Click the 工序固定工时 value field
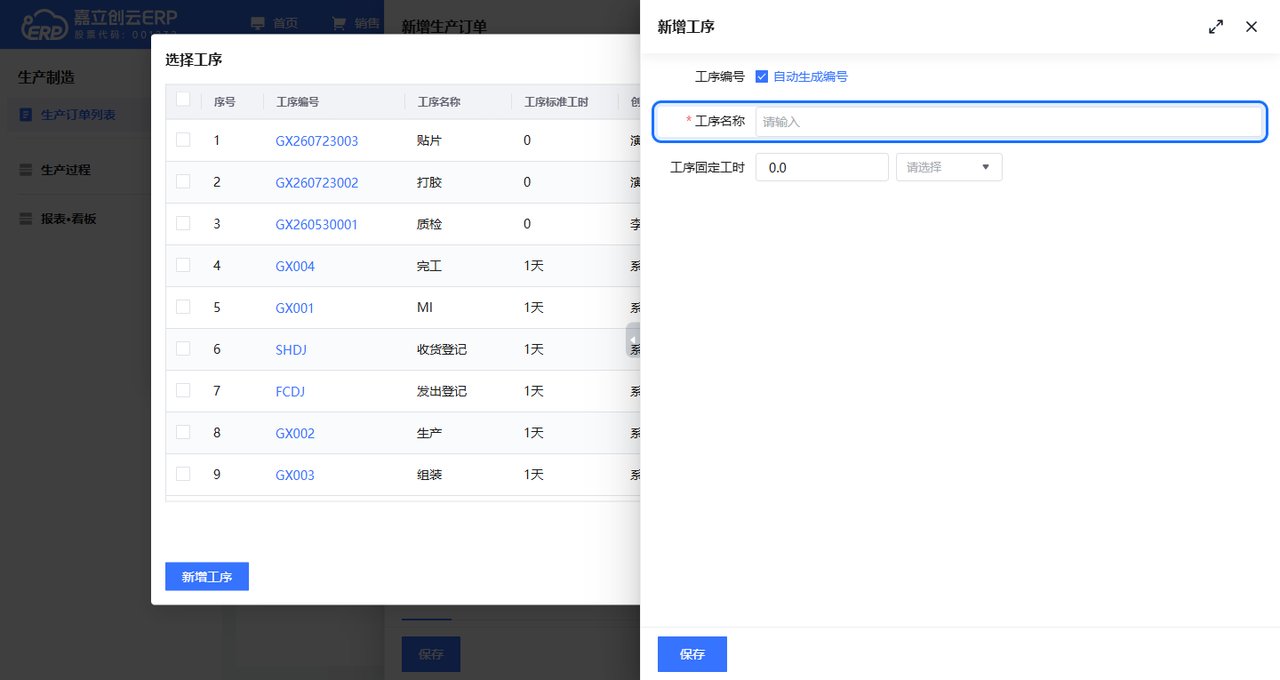 click(x=822, y=167)
